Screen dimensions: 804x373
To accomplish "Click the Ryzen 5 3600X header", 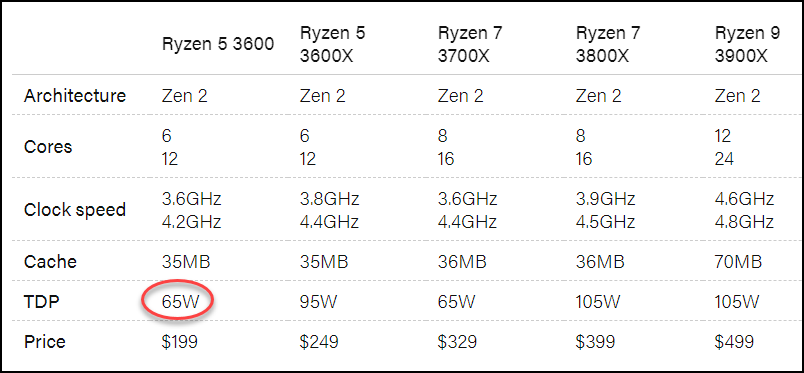I will point(333,44).
